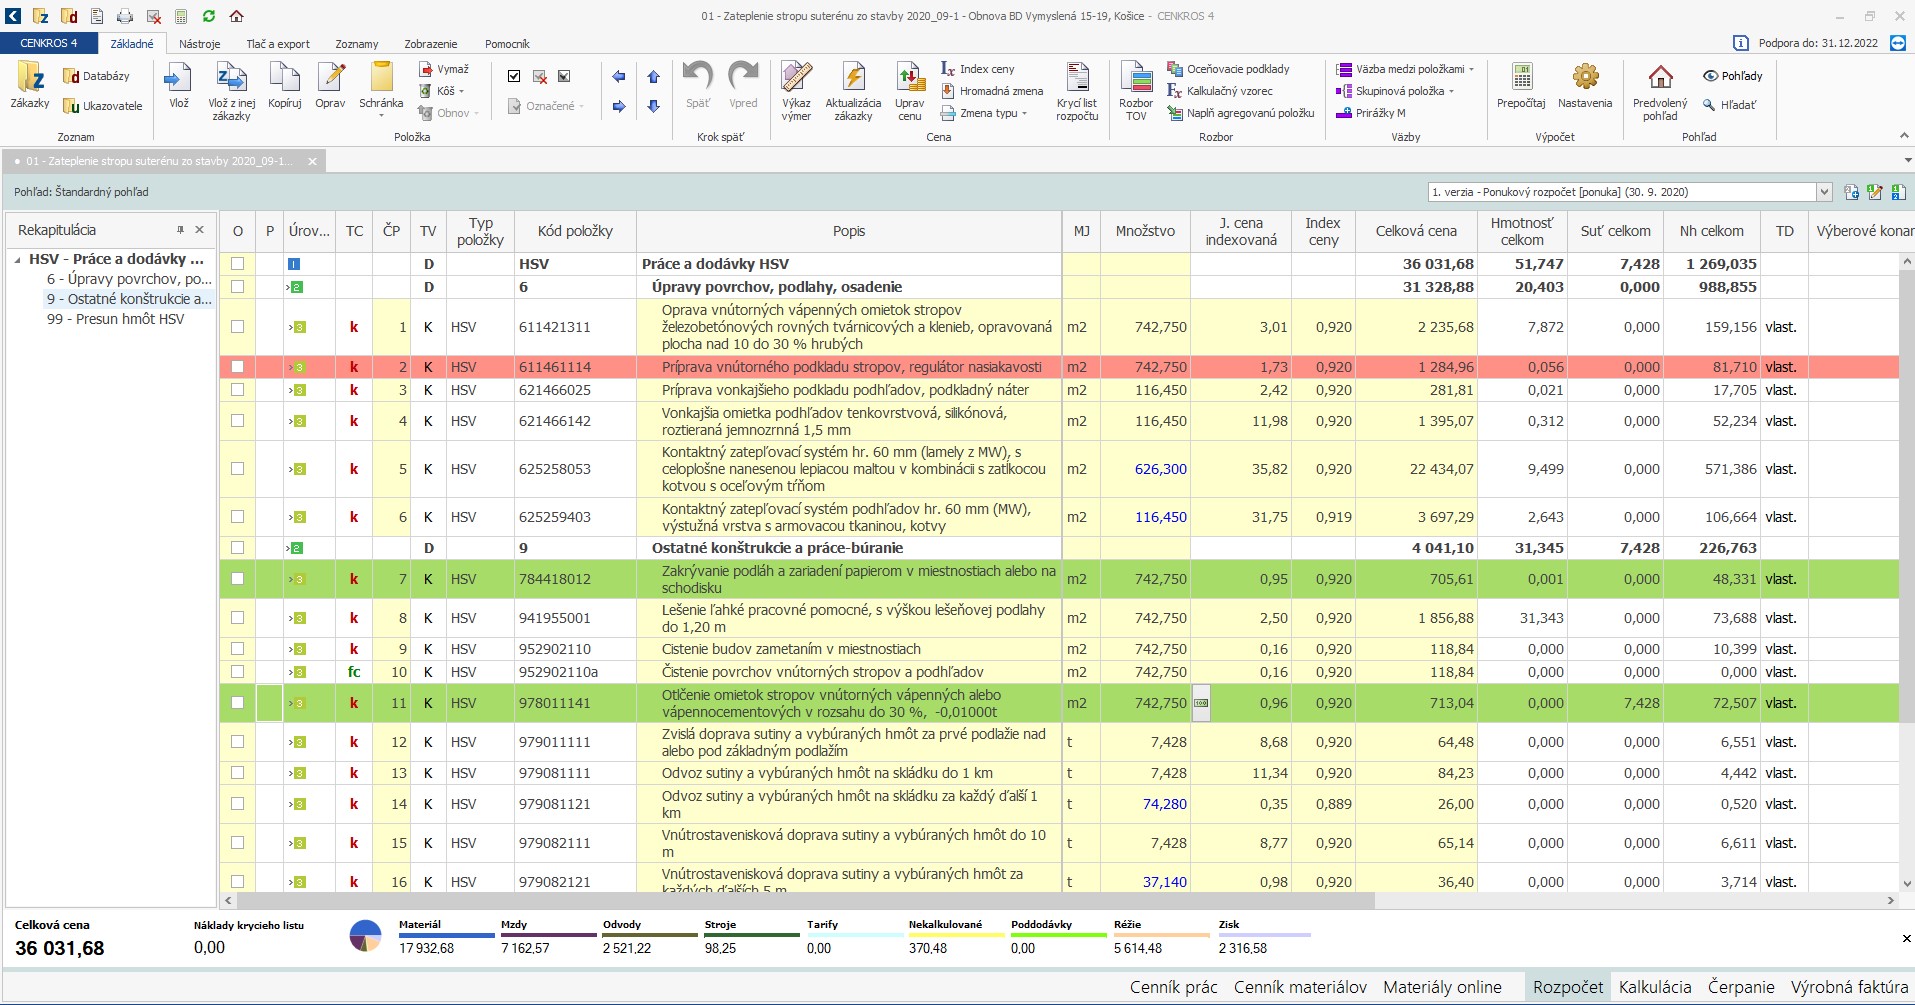Viewport: 1915px width, 1005px height.
Task: Open the budget version dropdown
Action: [x=1823, y=192]
